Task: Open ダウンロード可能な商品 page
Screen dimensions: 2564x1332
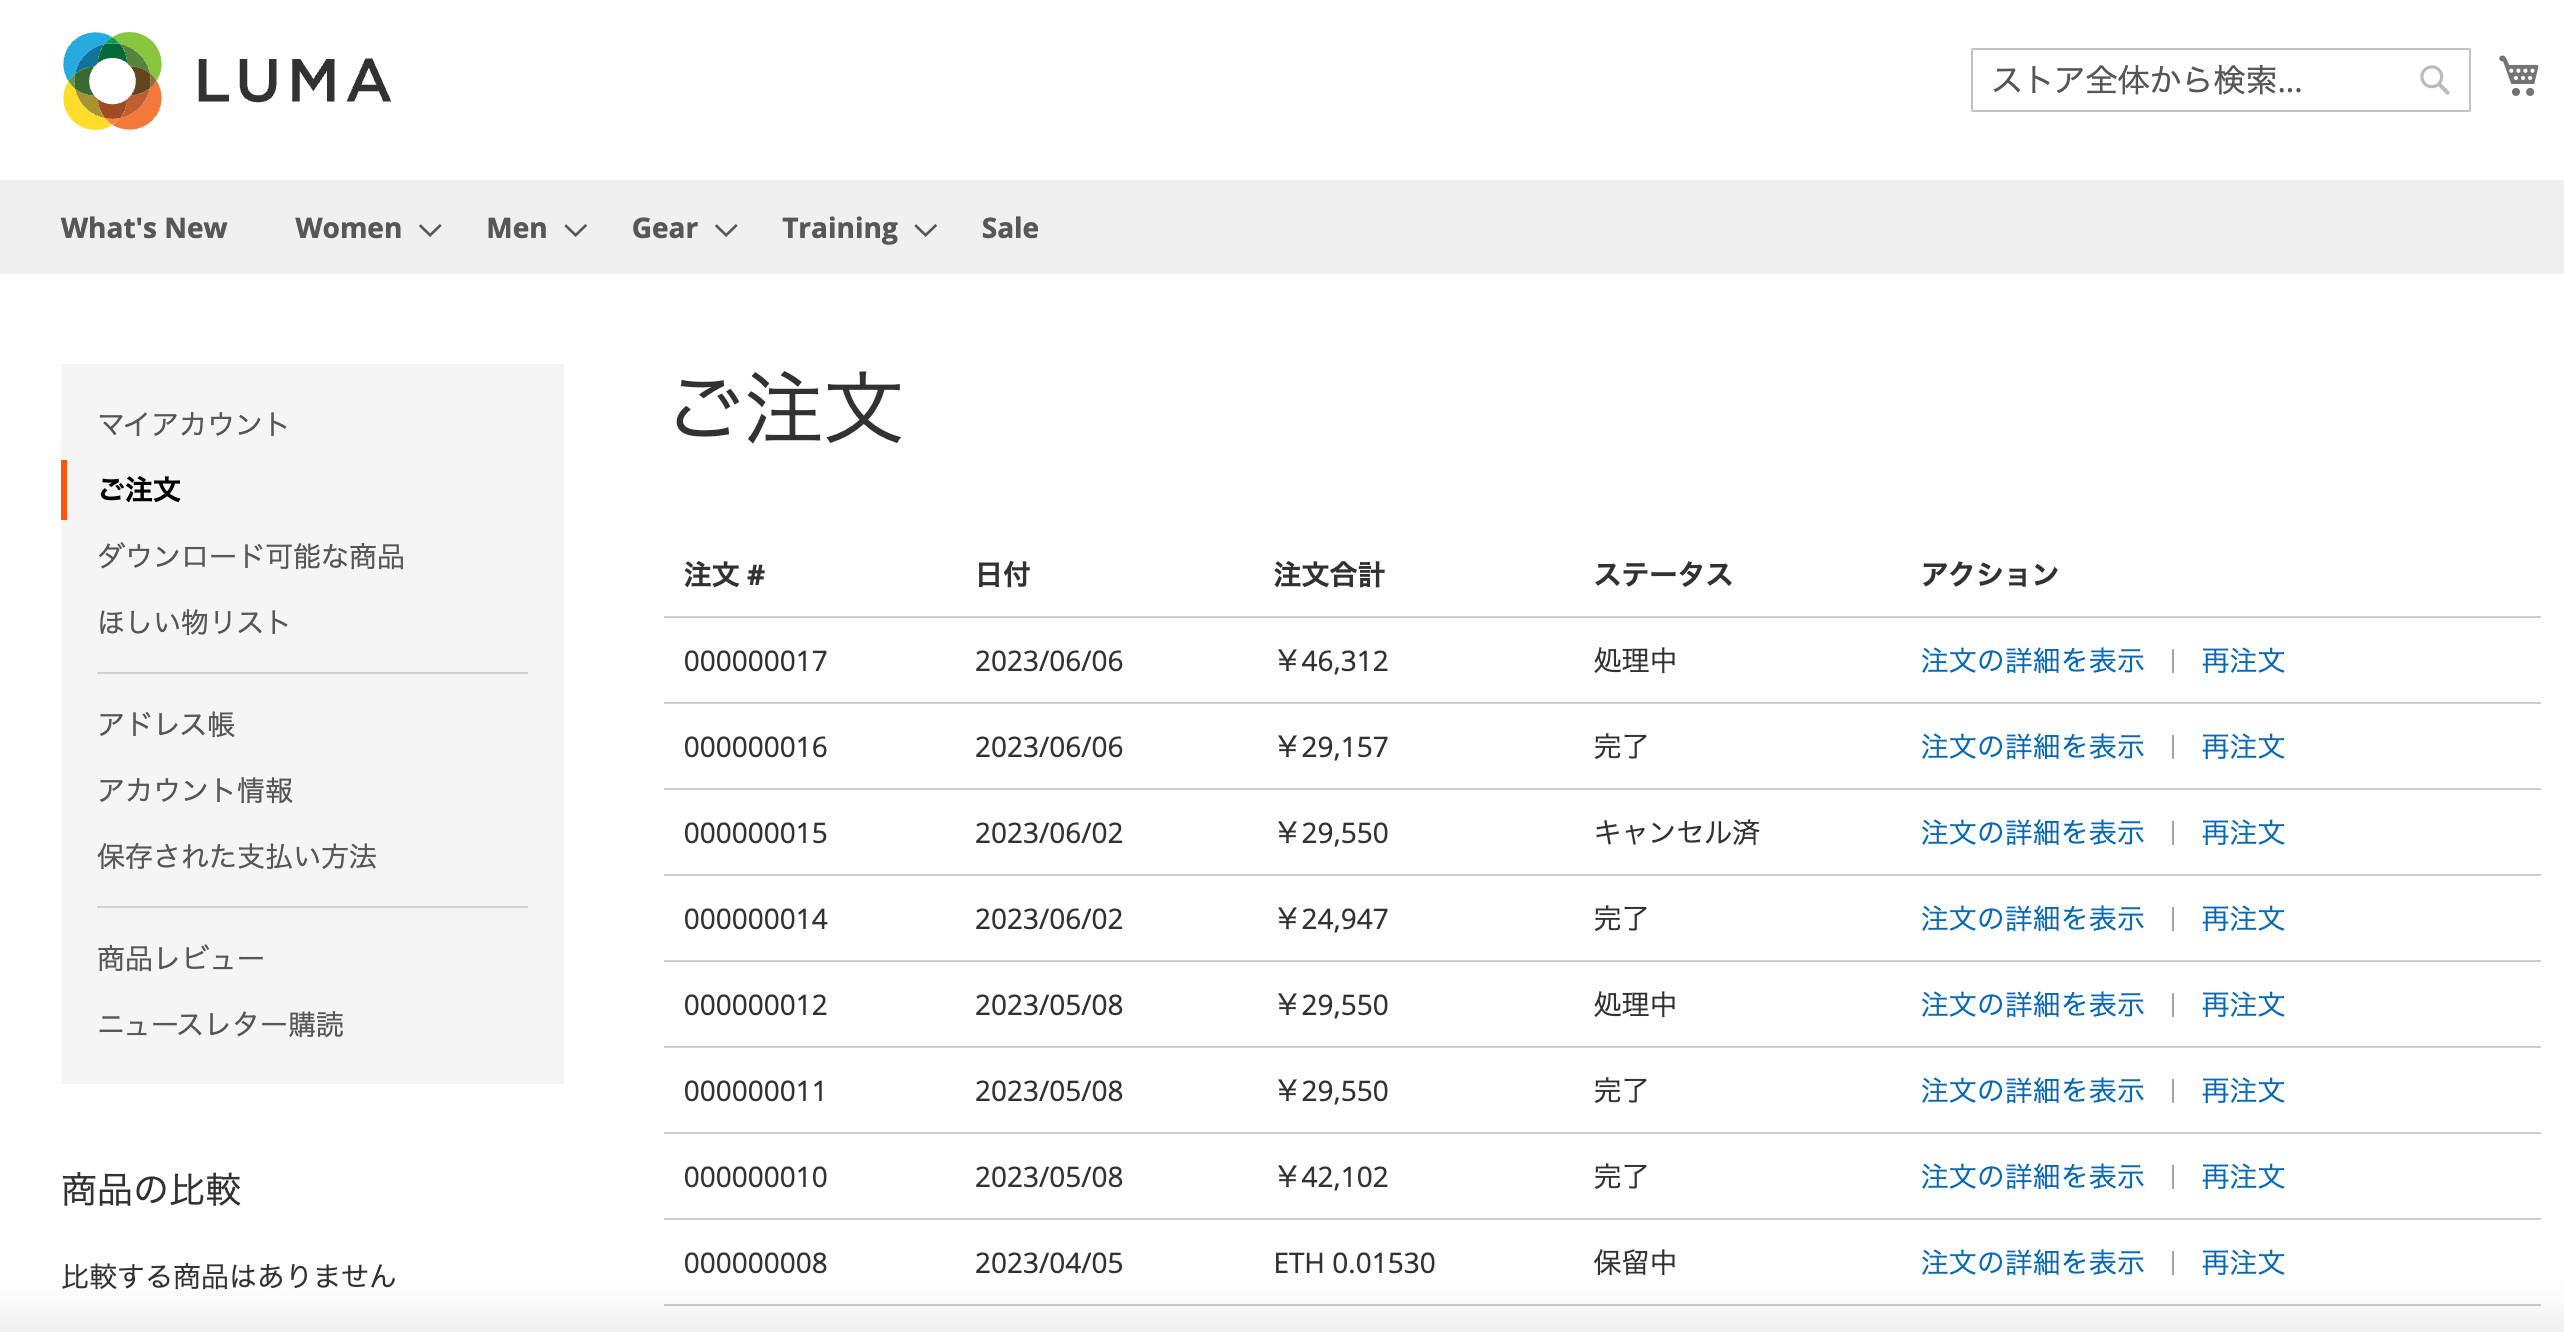Action: [251, 556]
